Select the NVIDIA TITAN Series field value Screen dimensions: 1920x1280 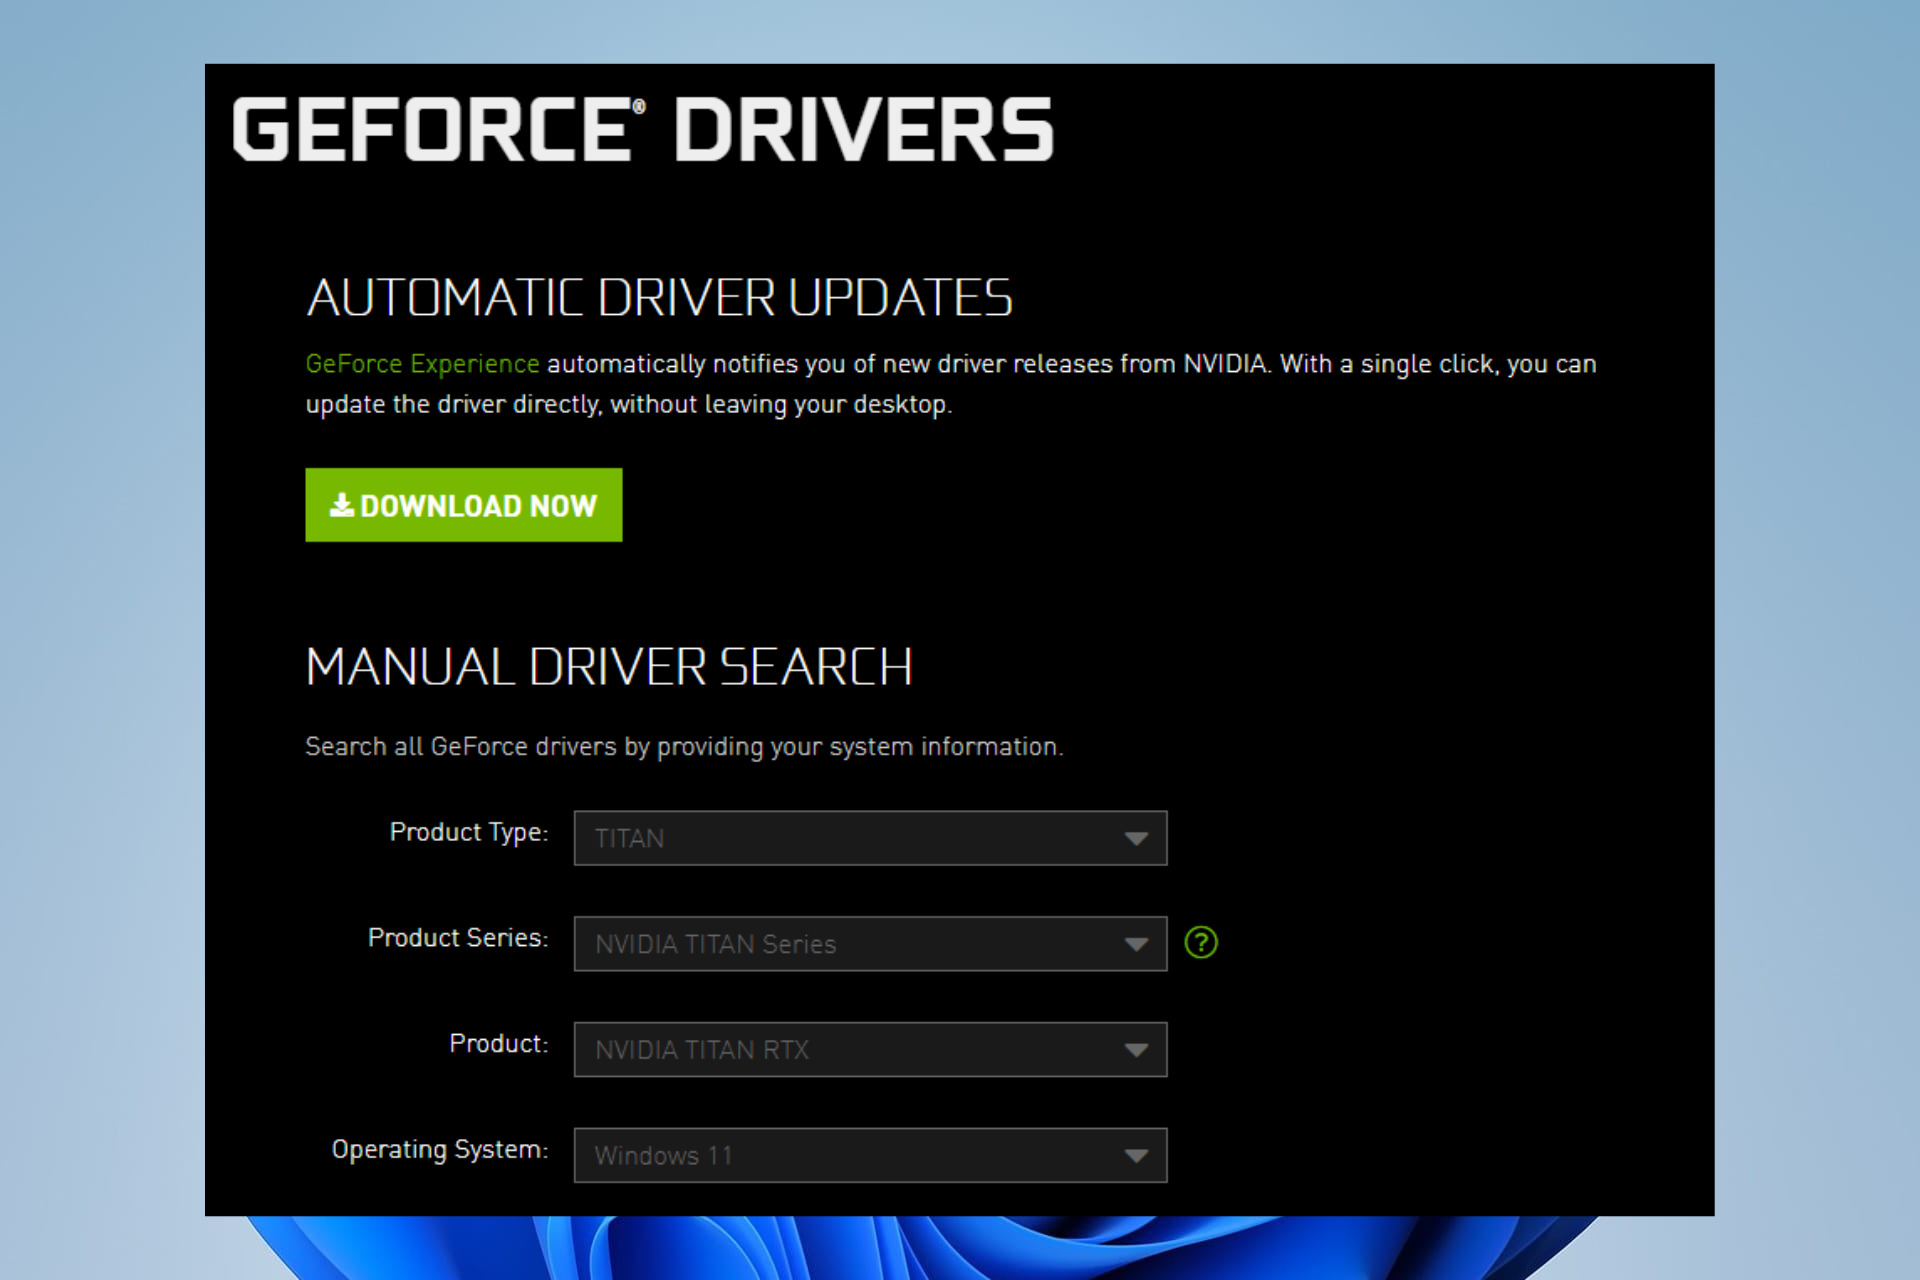(714, 944)
